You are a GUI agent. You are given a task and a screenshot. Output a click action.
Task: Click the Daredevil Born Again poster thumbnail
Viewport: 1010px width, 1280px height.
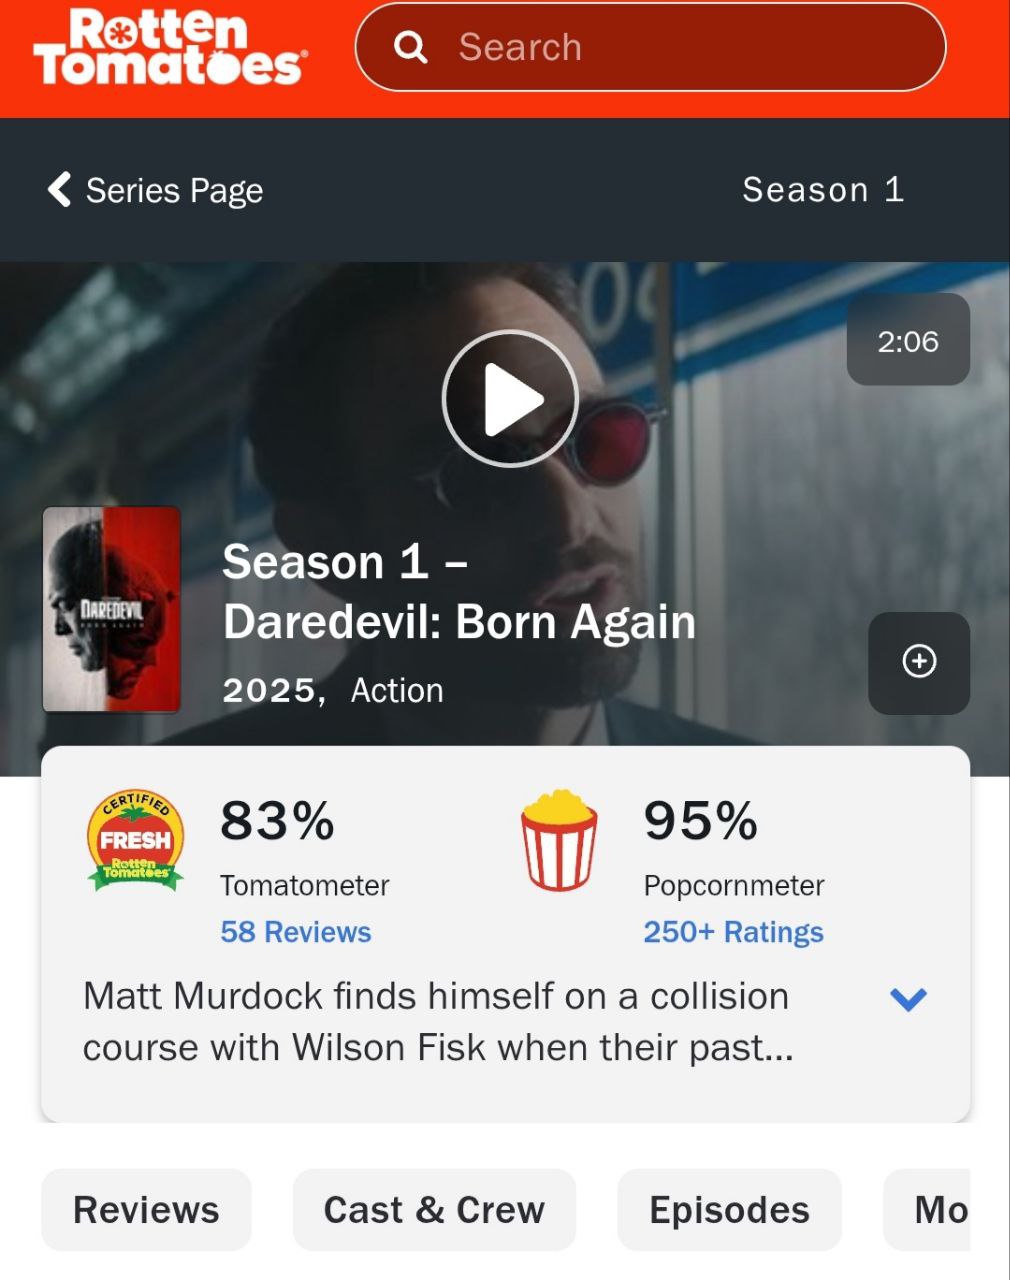(x=112, y=609)
